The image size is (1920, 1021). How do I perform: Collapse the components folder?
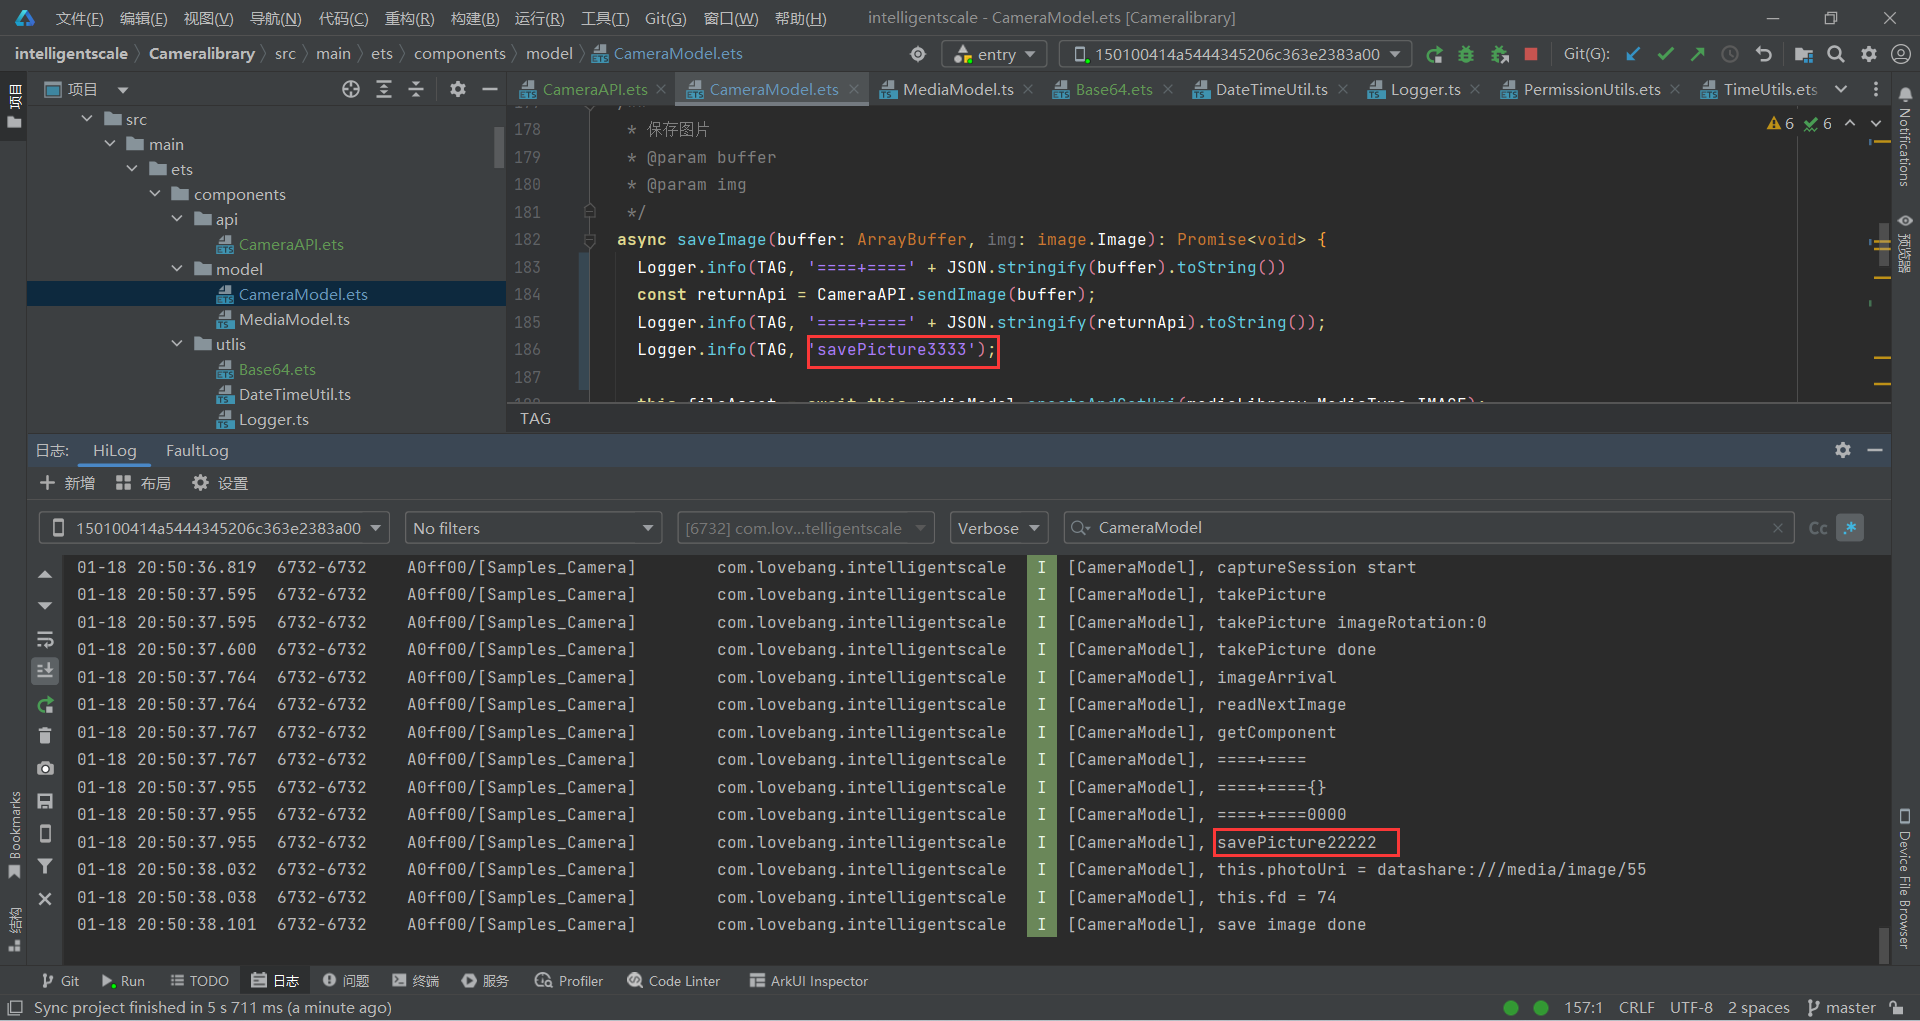click(x=155, y=194)
